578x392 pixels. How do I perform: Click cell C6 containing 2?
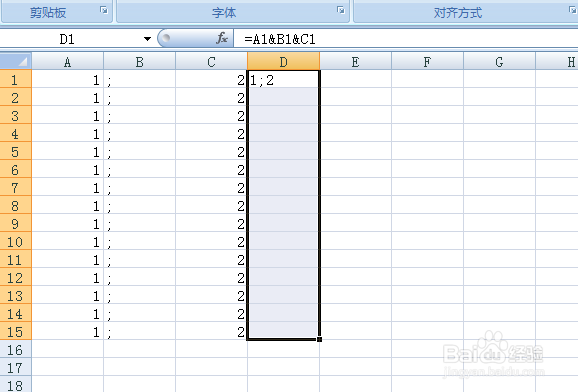[211, 169]
